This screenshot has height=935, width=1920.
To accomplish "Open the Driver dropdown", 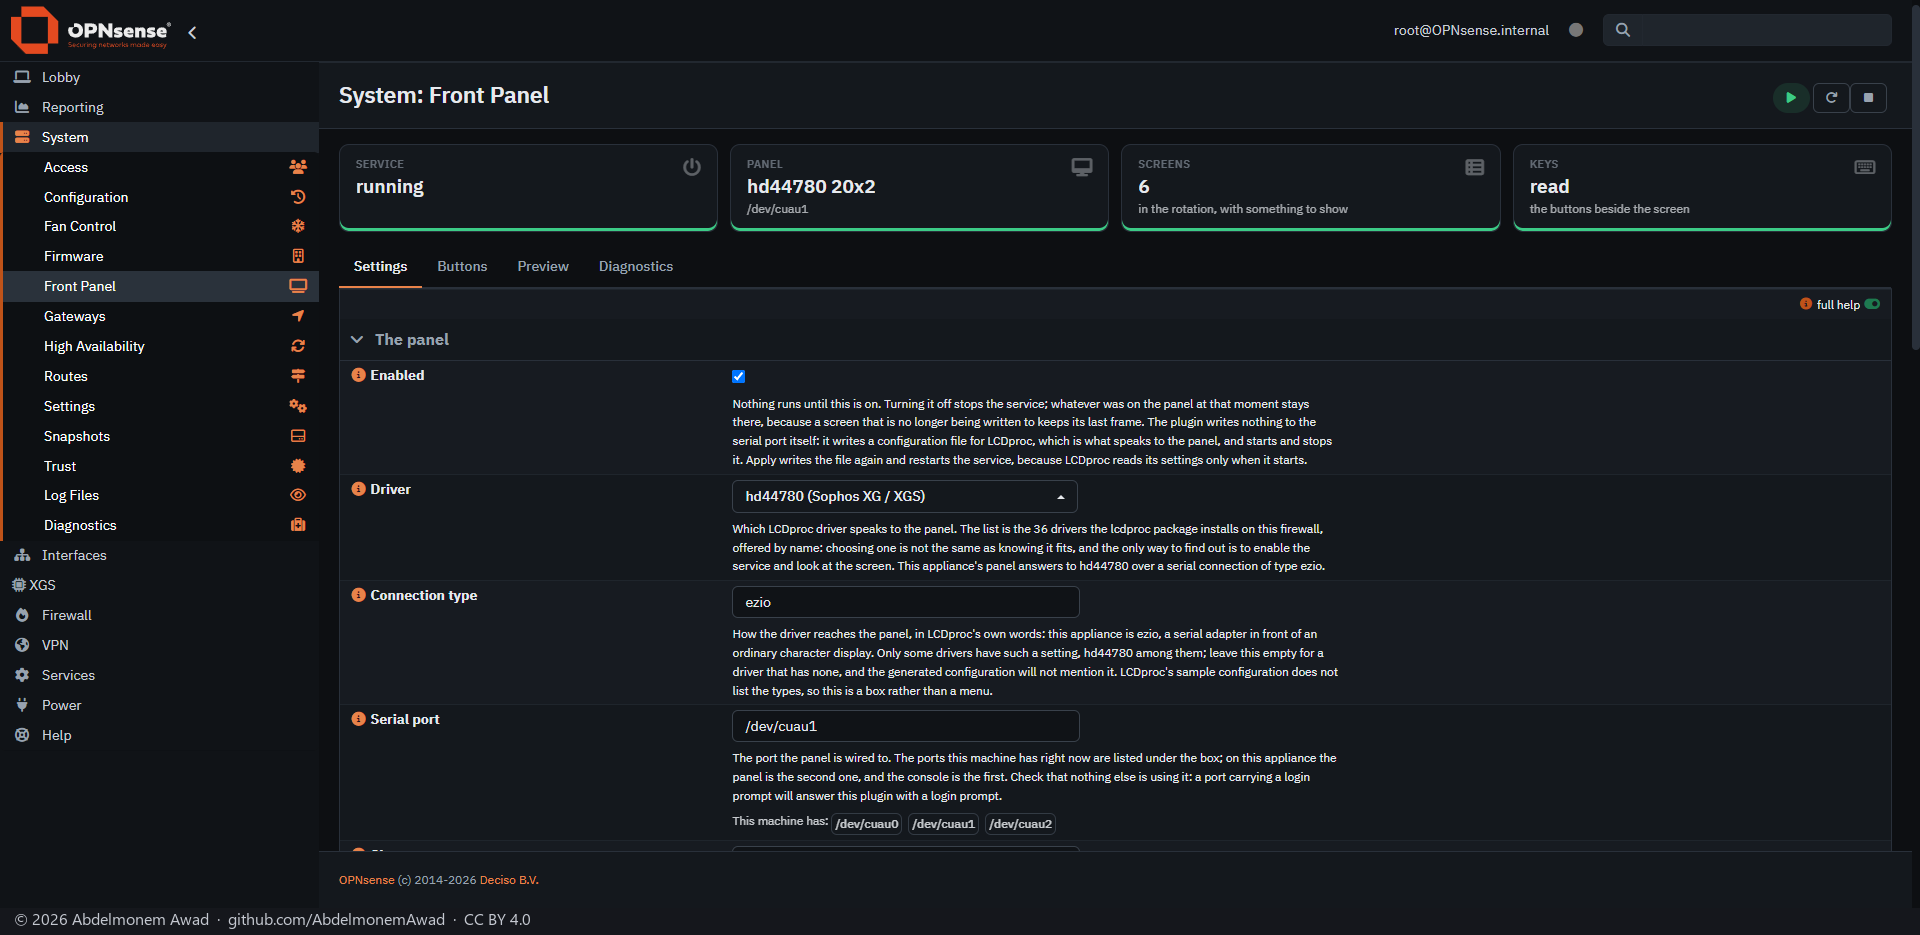I will click(x=905, y=496).
